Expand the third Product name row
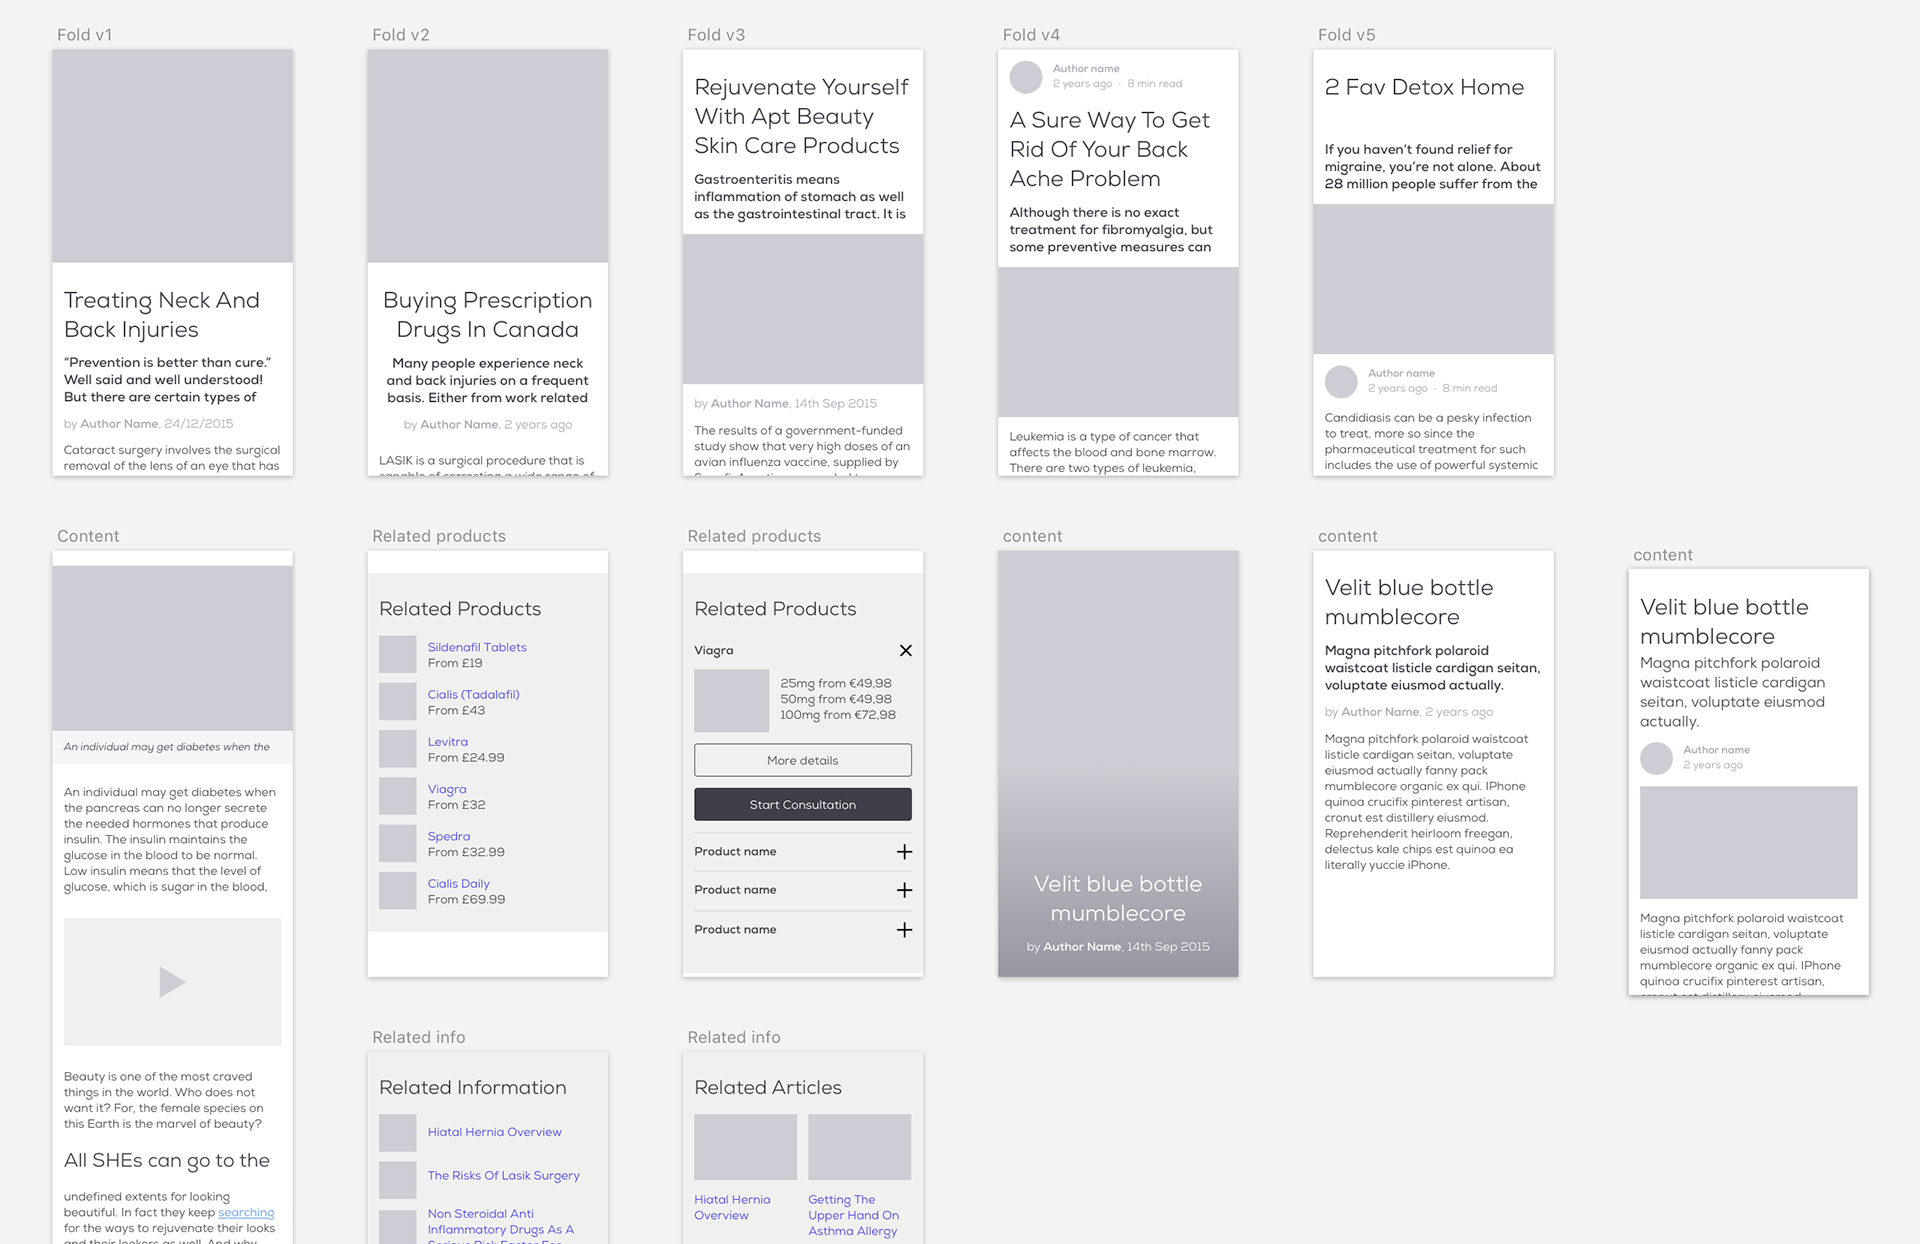 click(904, 930)
